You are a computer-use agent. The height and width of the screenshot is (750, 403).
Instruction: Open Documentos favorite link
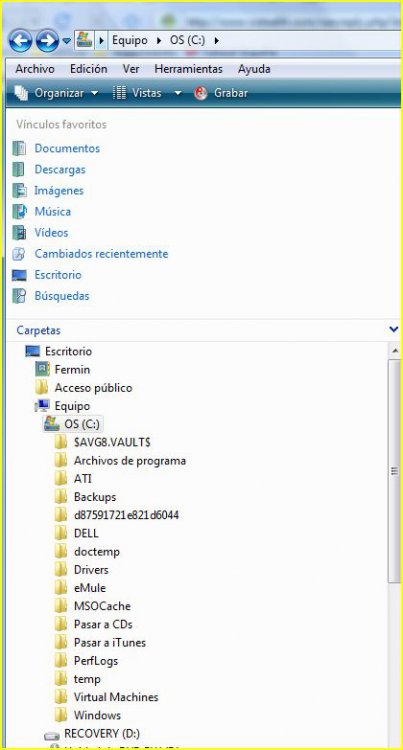click(67, 148)
